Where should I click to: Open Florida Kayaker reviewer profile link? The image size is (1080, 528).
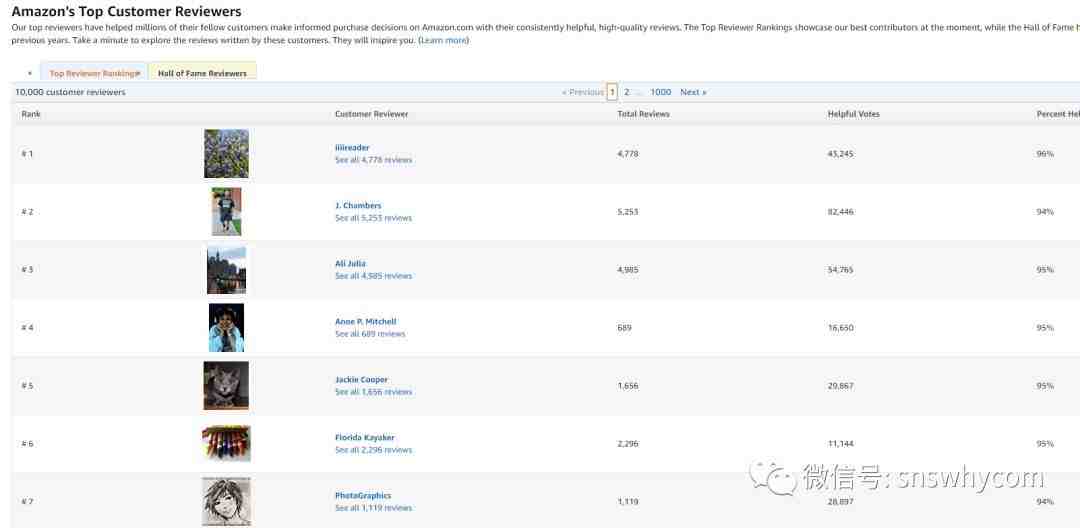tap(365, 437)
